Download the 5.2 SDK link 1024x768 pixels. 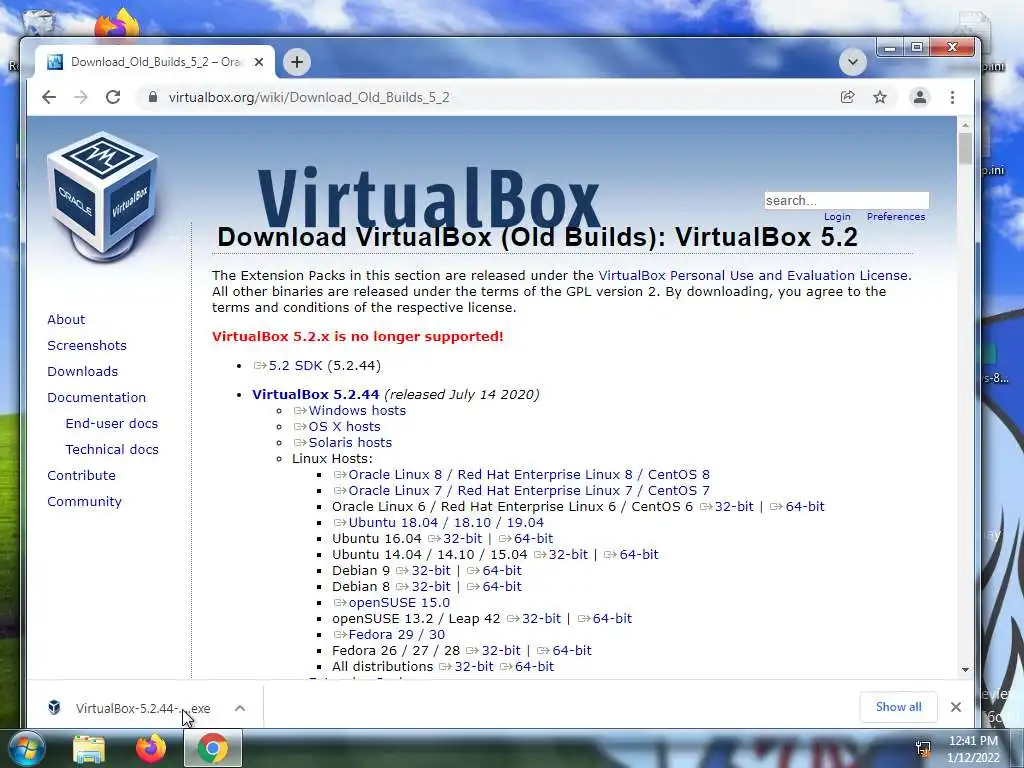click(x=288, y=366)
